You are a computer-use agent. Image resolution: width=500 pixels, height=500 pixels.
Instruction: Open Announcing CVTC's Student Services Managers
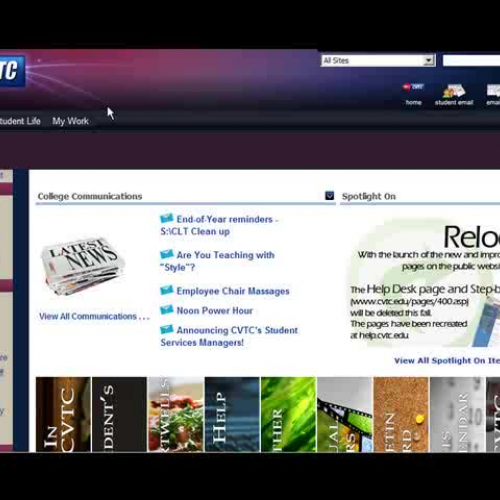[x=229, y=336]
